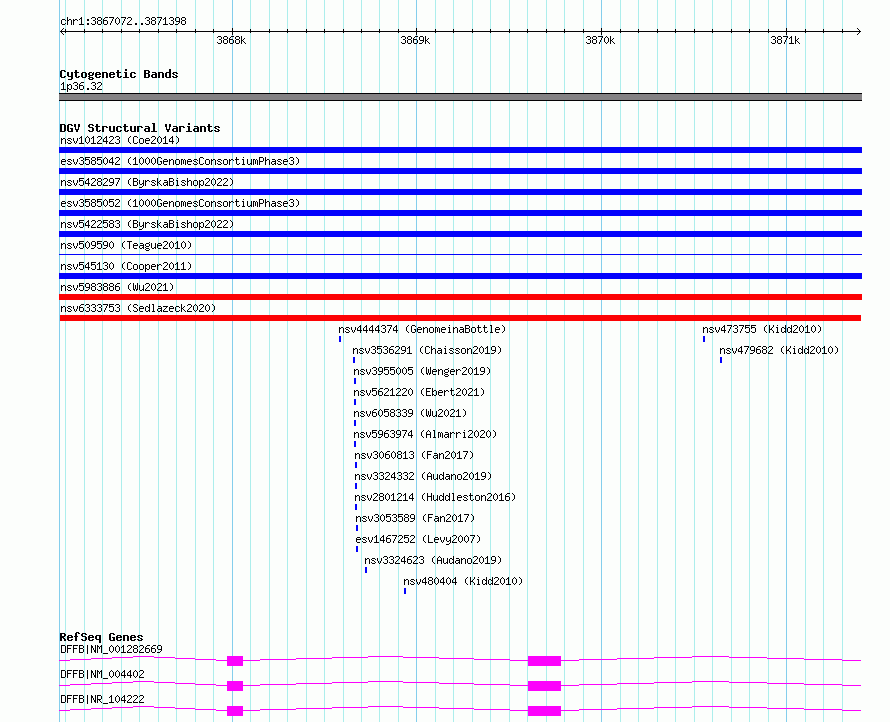The height and width of the screenshot is (722, 890).
Task: Select the esv3585042 1000Genomes variant label
Action: tap(180, 161)
